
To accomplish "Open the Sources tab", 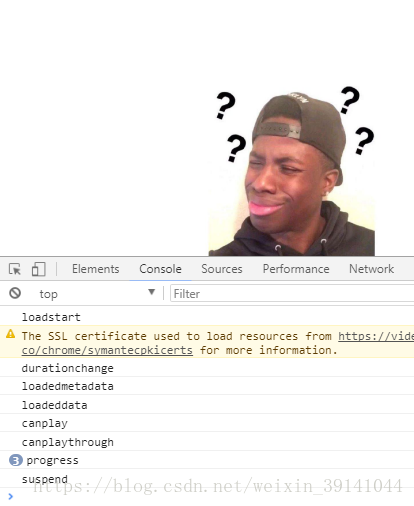I will 222,269.
